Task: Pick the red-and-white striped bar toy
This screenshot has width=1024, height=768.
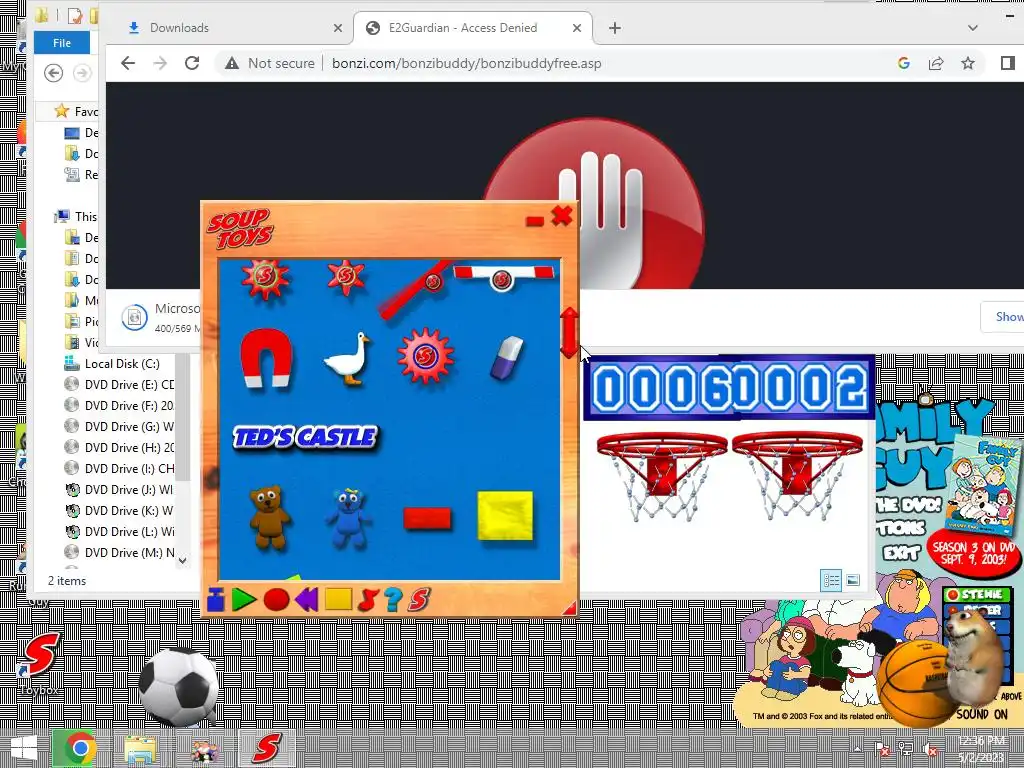Action: click(x=504, y=276)
